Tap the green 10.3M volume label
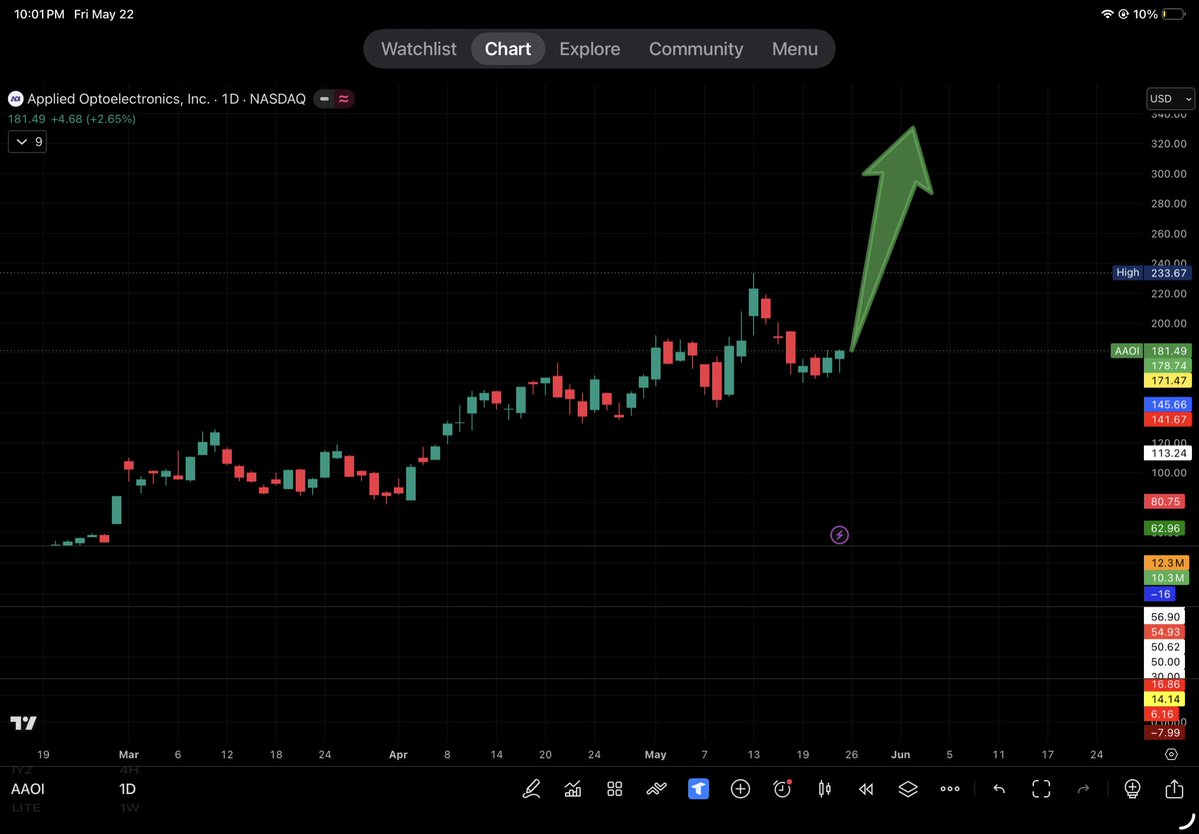The width and height of the screenshot is (1199, 834). pyautogui.click(x=1167, y=578)
